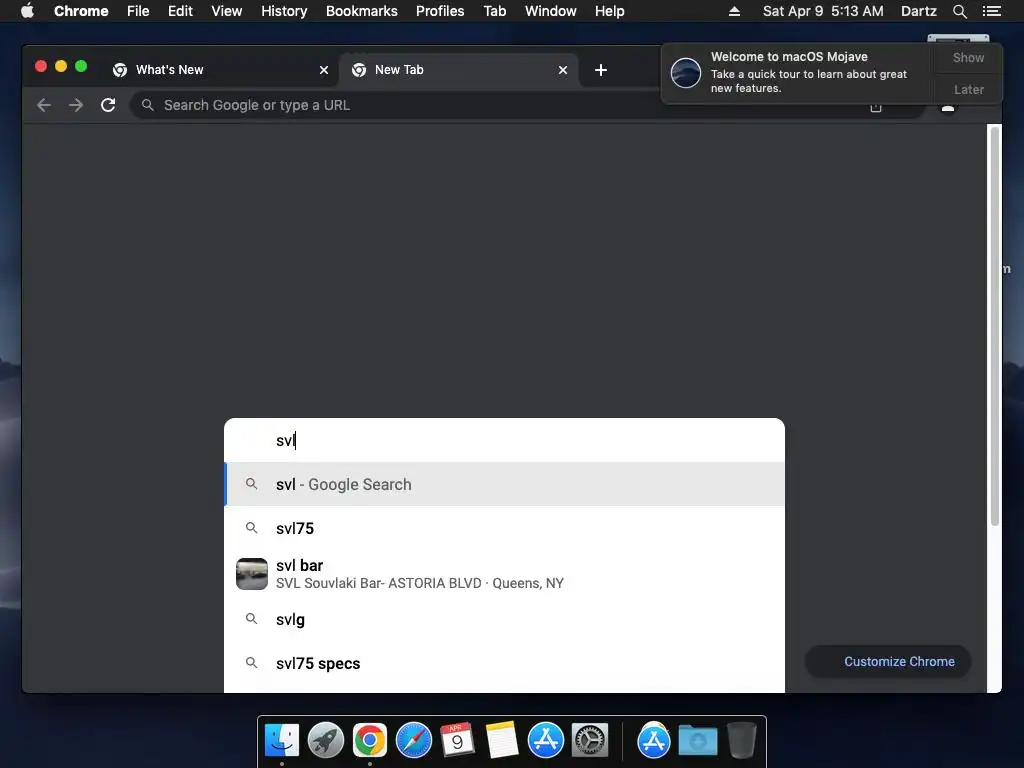The width and height of the screenshot is (1024, 768).
Task: Open the File menu
Action: 138,11
